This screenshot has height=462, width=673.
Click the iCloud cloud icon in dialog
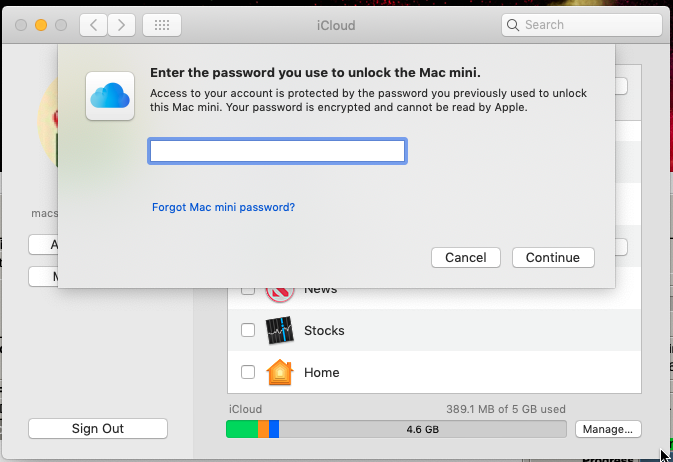110,96
